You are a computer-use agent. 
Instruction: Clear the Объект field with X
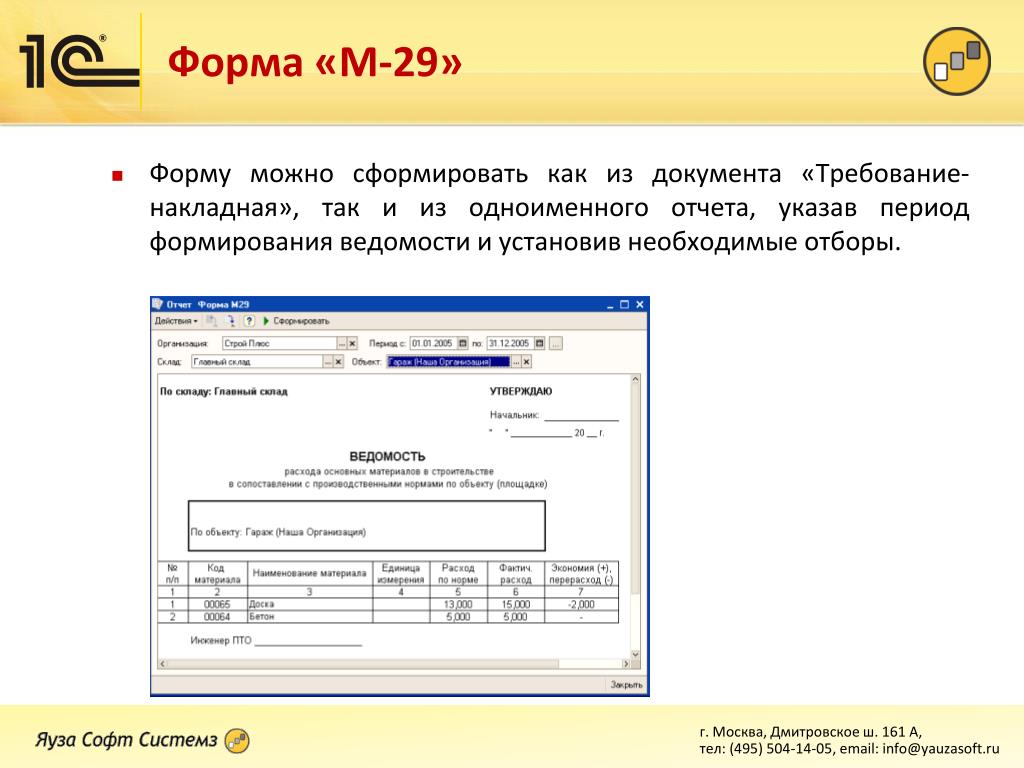526,362
